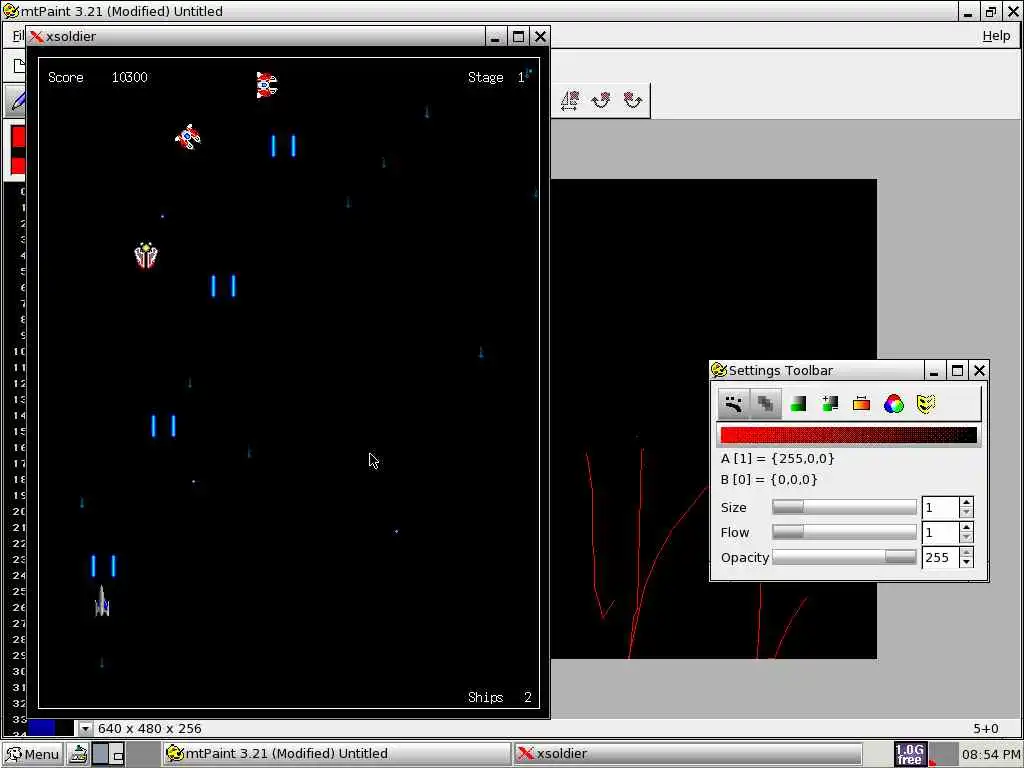Click the mtPaint title bar app icon
1024x768 pixels.
pos(10,11)
